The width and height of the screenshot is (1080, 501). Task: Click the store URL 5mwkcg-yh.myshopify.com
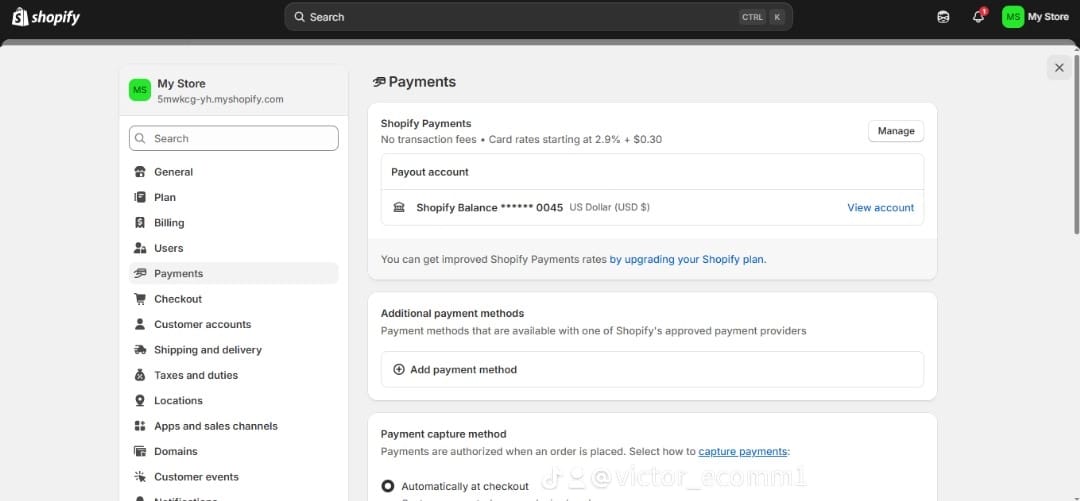pyautogui.click(x=220, y=99)
